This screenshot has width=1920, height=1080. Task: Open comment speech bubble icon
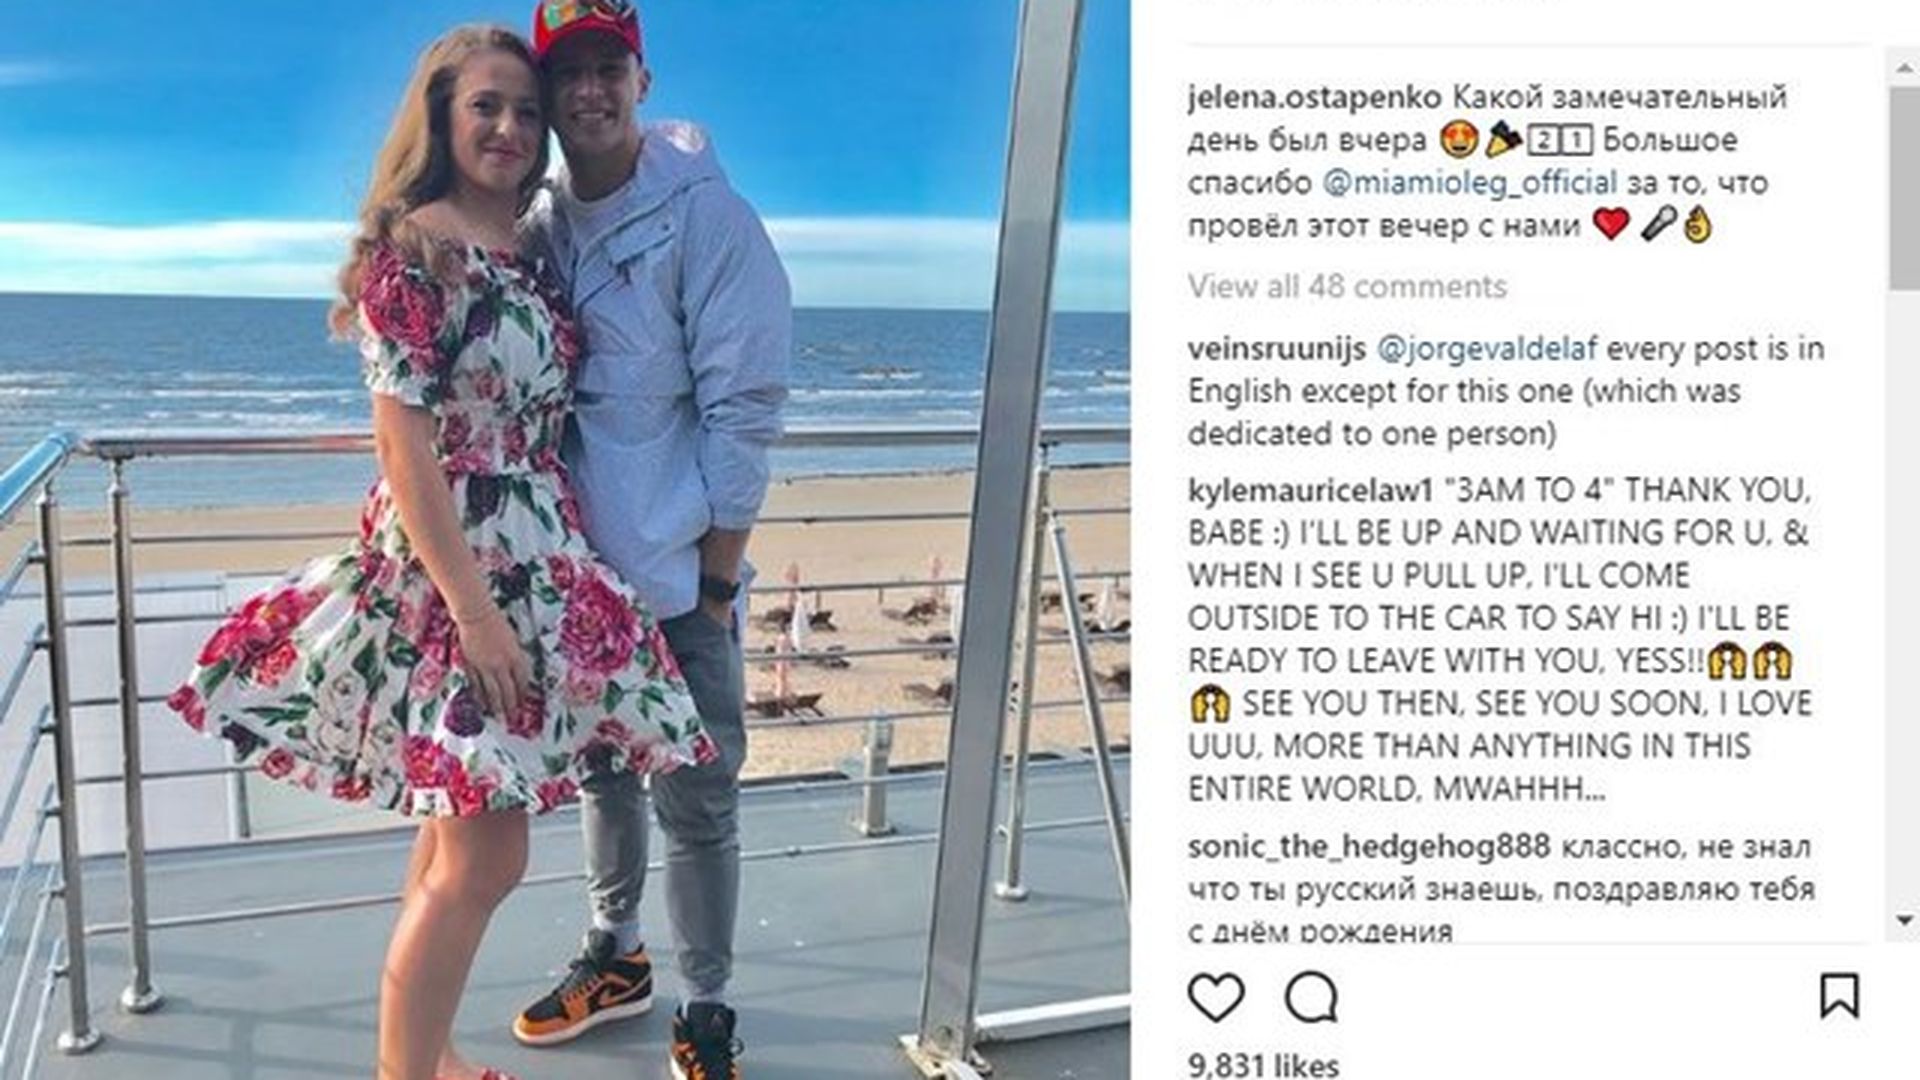tap(1311, 997)
